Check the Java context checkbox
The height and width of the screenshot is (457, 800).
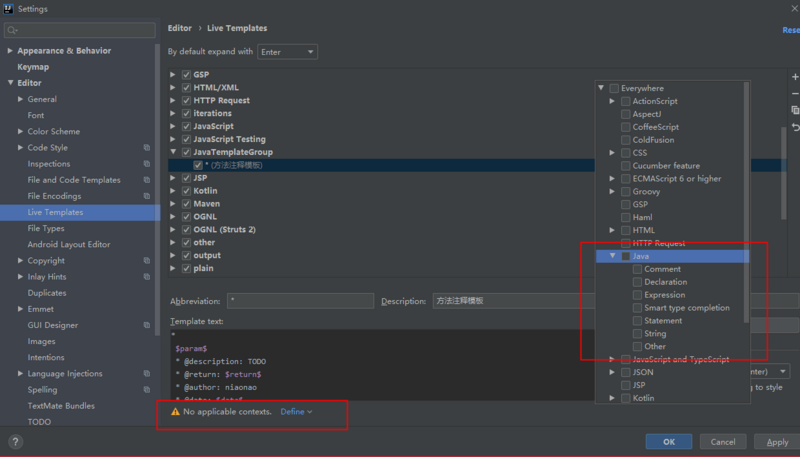click(626, 256)
